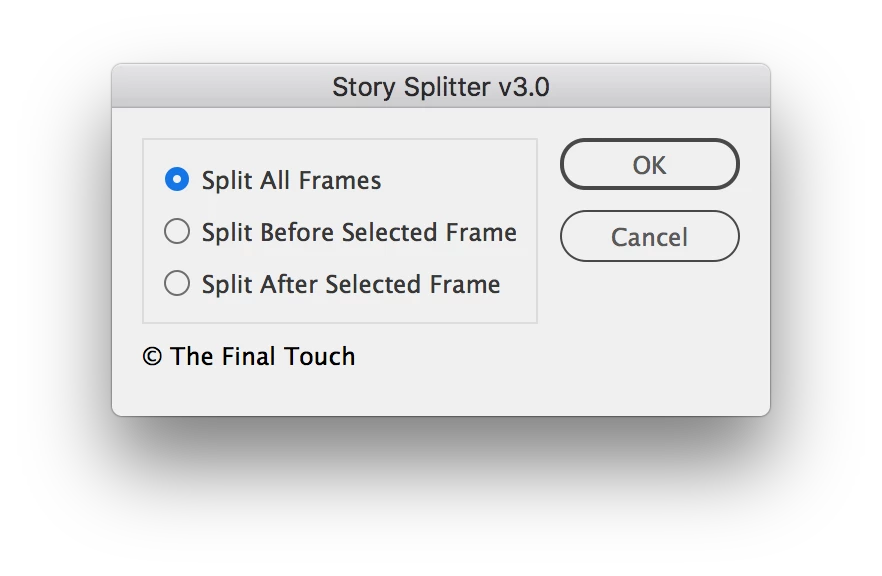Click the v3.0 version number in title
This screenshot has width=882, height=576.
pos(523,88)
